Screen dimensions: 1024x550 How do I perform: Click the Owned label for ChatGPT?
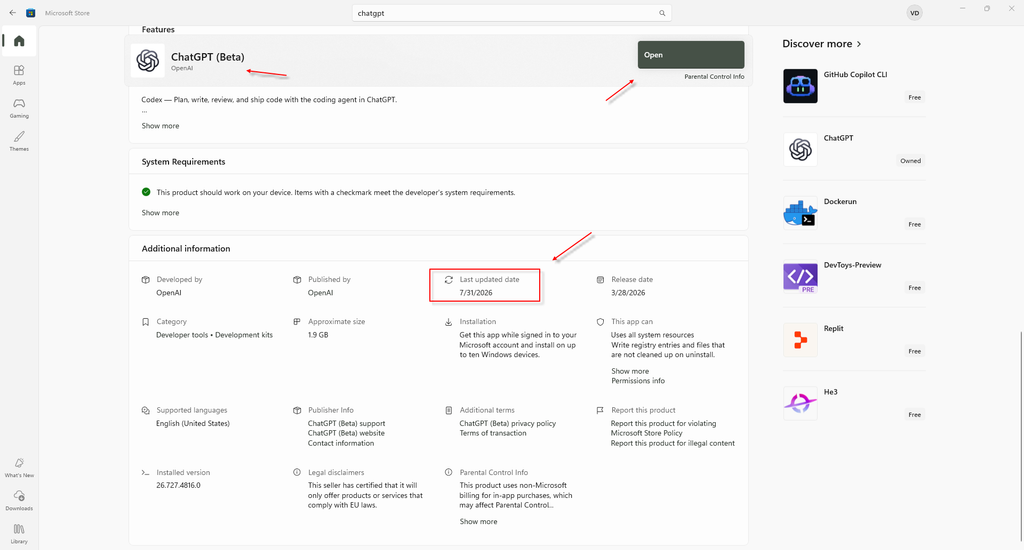click(x=910, y=161)
